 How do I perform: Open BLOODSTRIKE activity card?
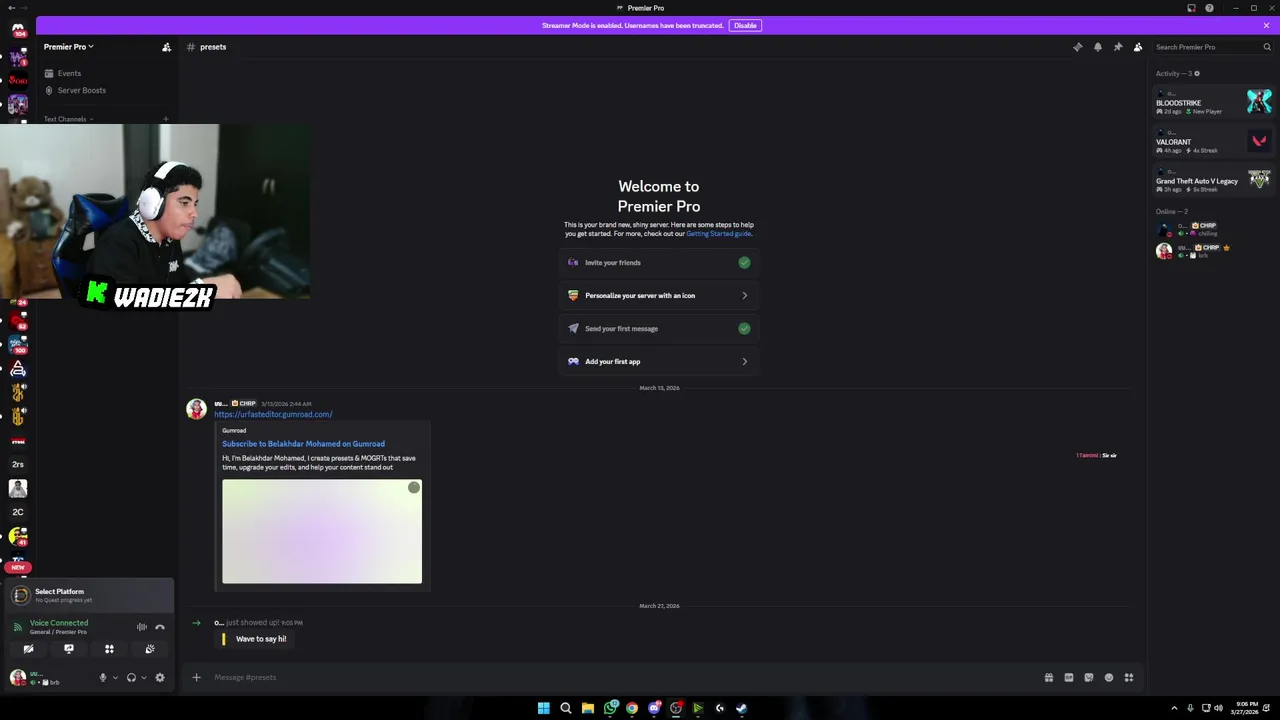[x=1213, y=102]
